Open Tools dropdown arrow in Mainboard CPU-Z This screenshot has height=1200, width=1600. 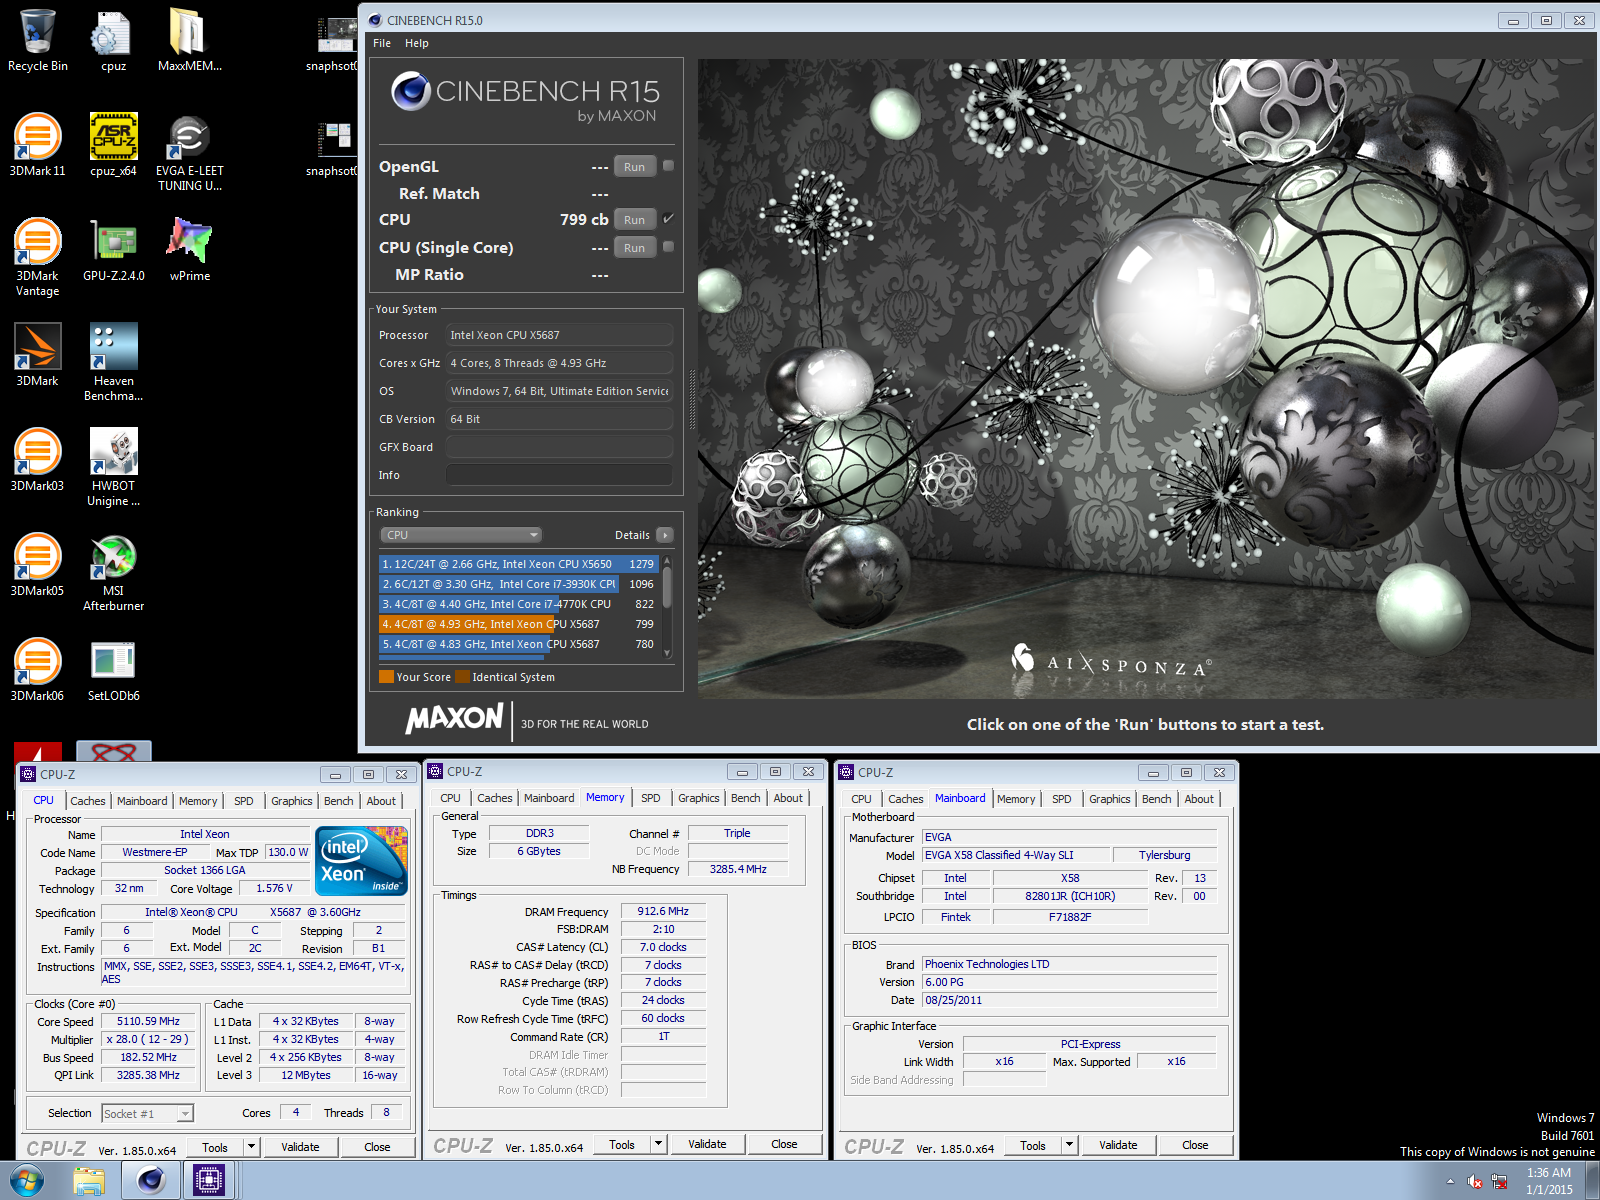1070,1145
